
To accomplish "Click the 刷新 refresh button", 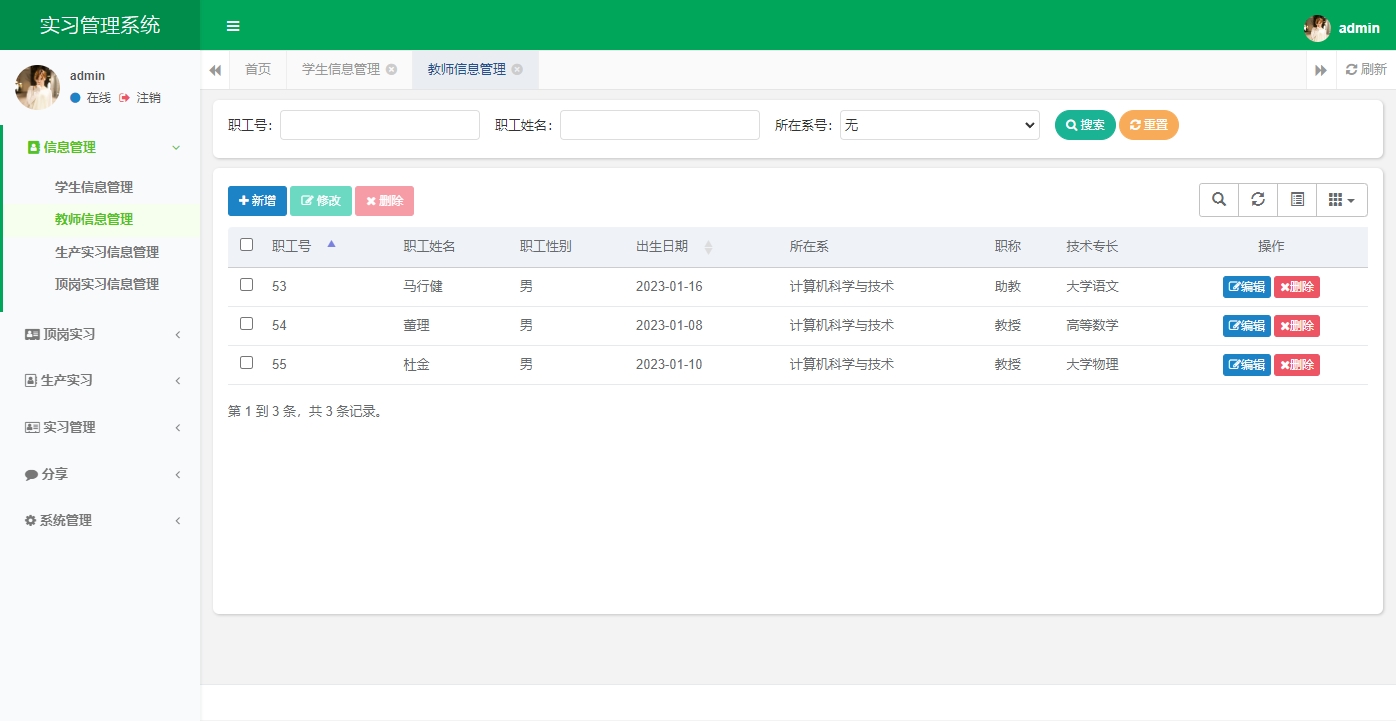I will (1366, 70).
